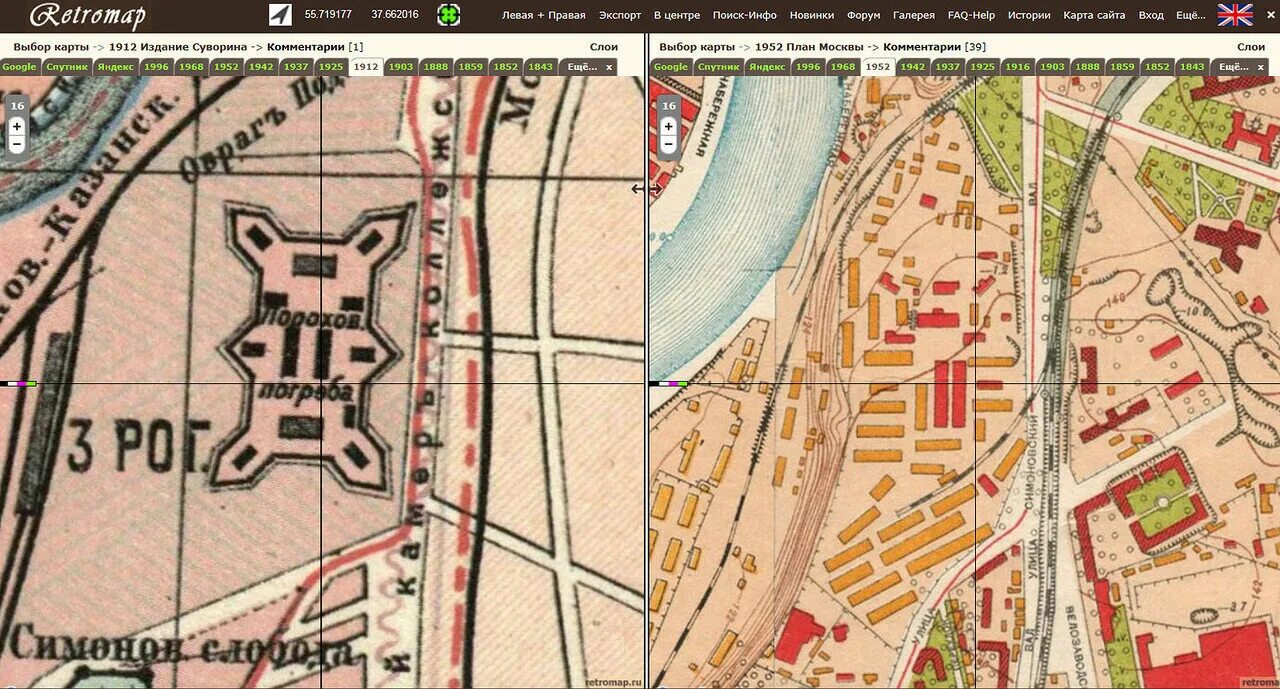This screenshot has height=689, width=1280.
Task: Click the geolocation arrow icon
Action: tap(281, 15)
